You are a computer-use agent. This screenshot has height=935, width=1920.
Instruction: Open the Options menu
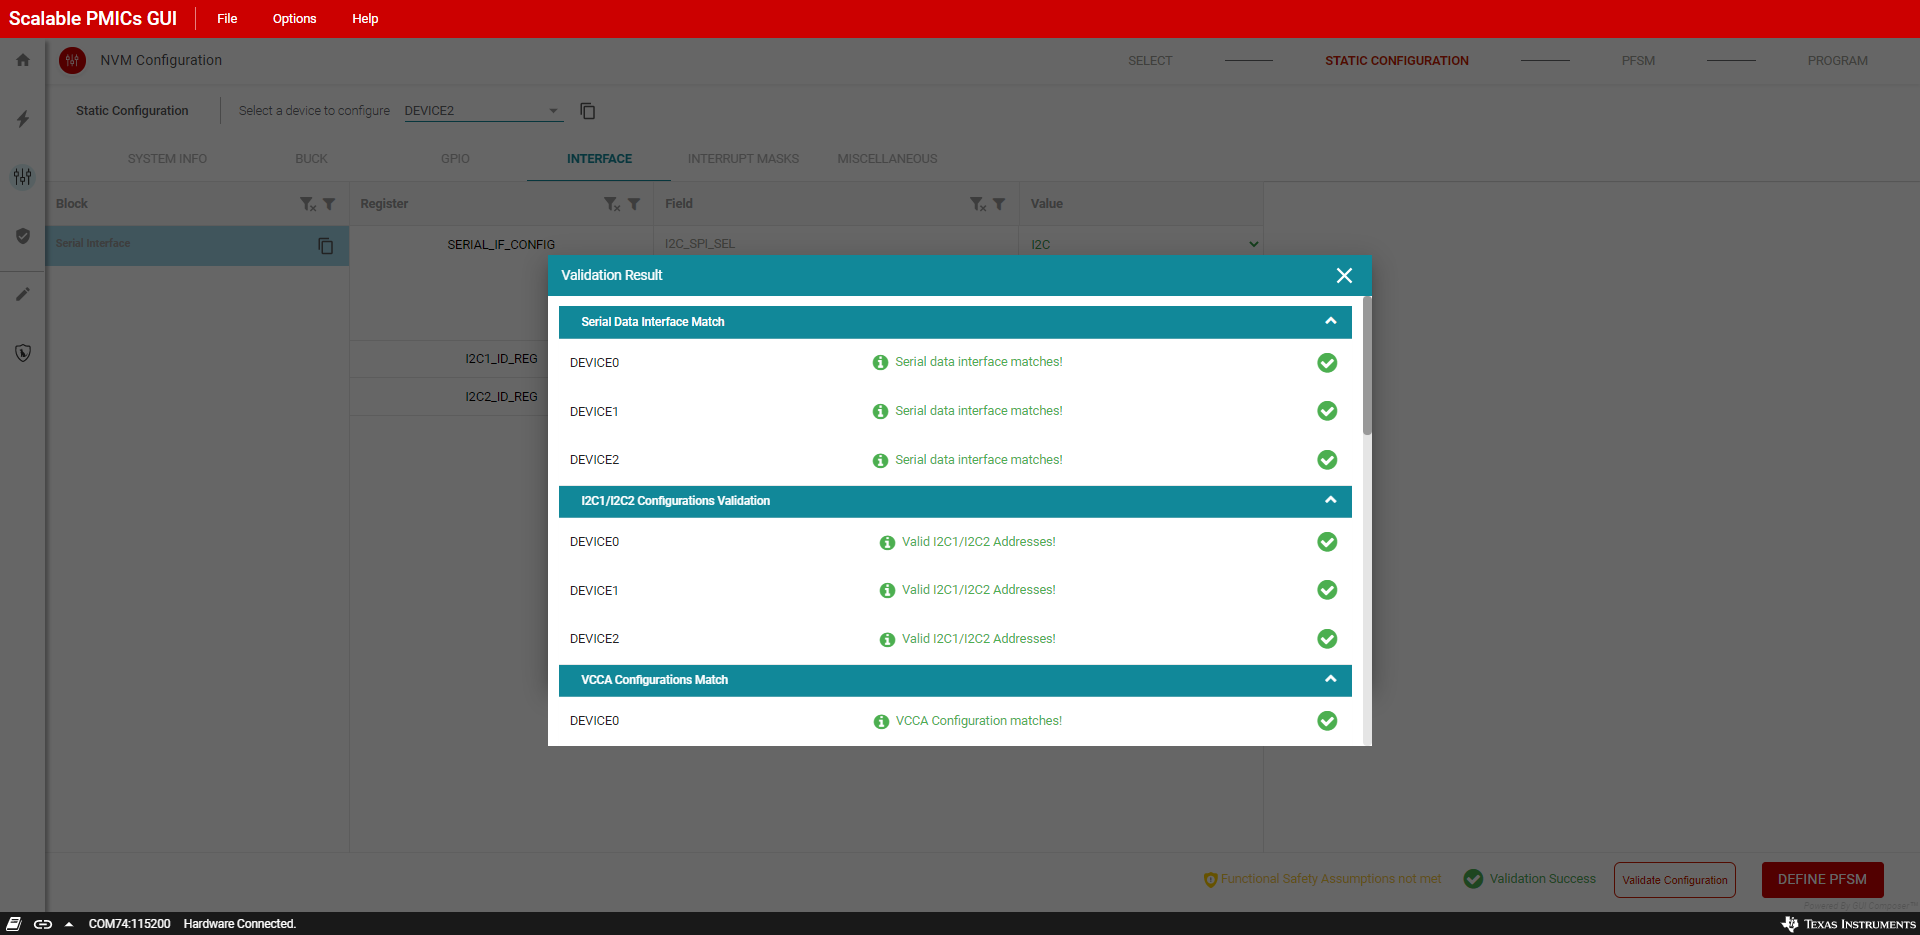pos(294,19)
